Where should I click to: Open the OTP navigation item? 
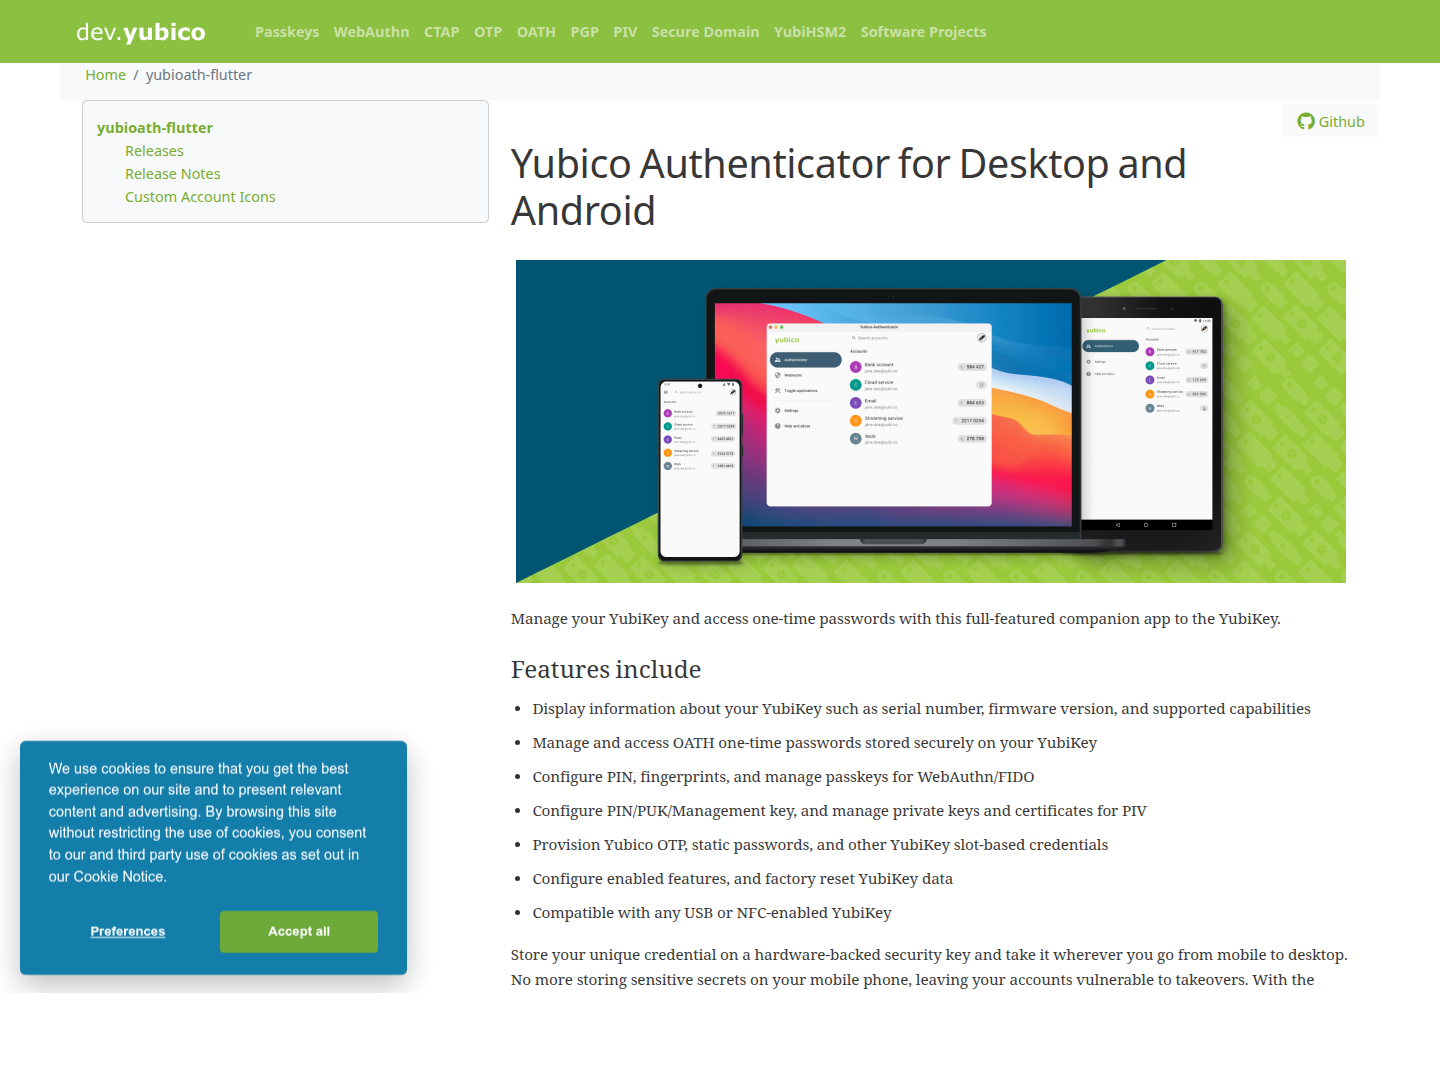pos(488,32)
